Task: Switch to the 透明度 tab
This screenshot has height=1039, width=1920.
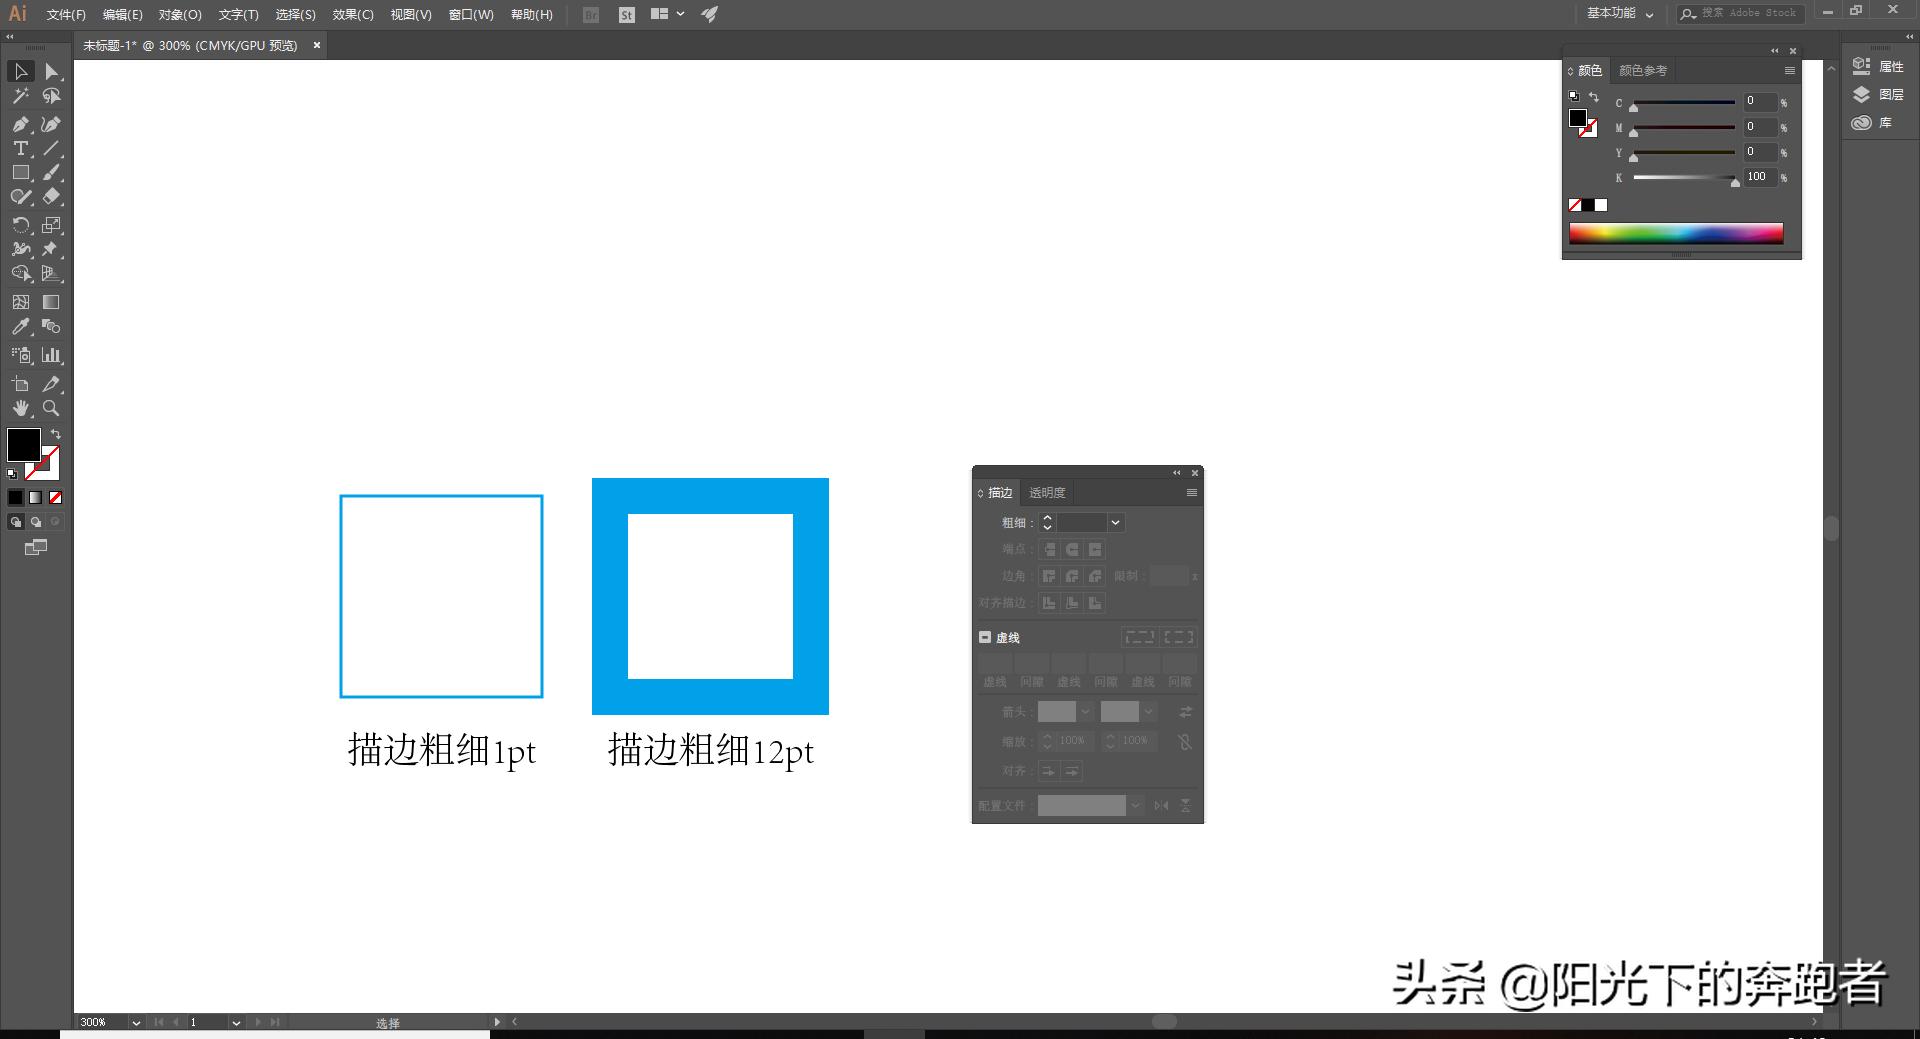Action: [x=1049, y=492]
